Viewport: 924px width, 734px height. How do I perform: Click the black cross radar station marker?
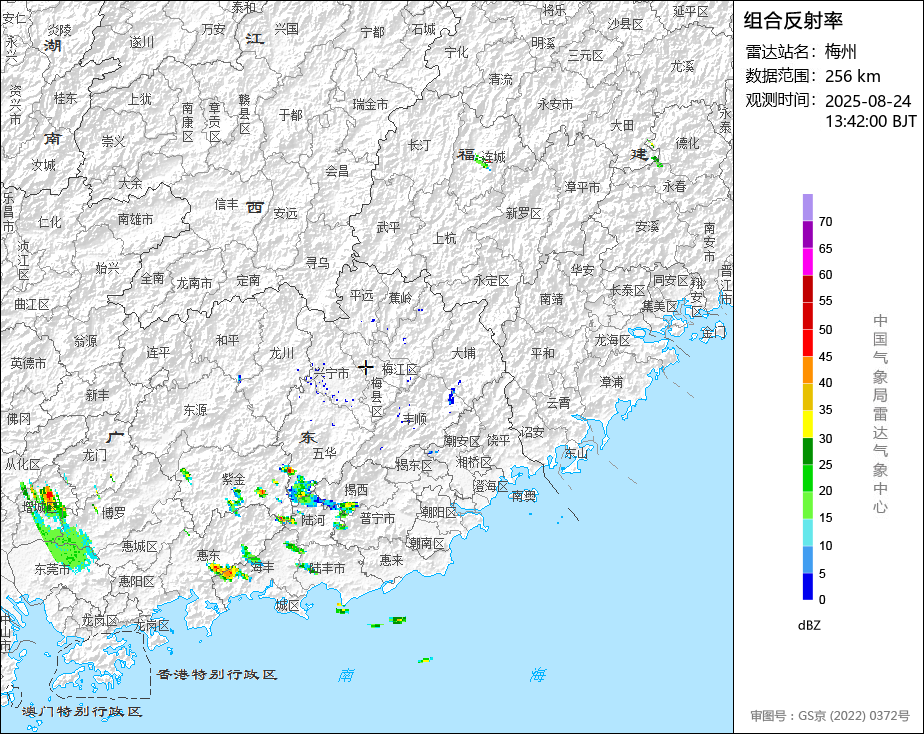tap(365, 368)
